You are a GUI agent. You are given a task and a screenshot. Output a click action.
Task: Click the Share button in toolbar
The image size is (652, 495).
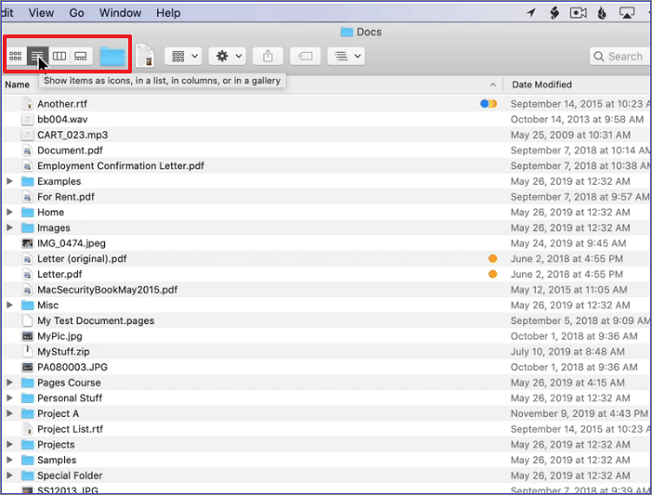pyautogui.click(x=268, y=56)
